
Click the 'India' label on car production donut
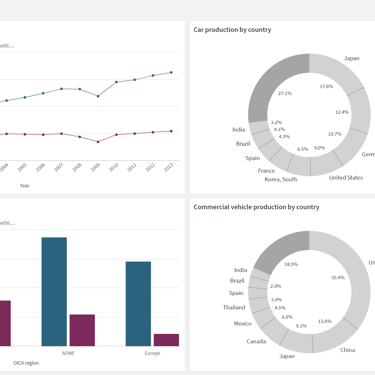pos(239,130)
